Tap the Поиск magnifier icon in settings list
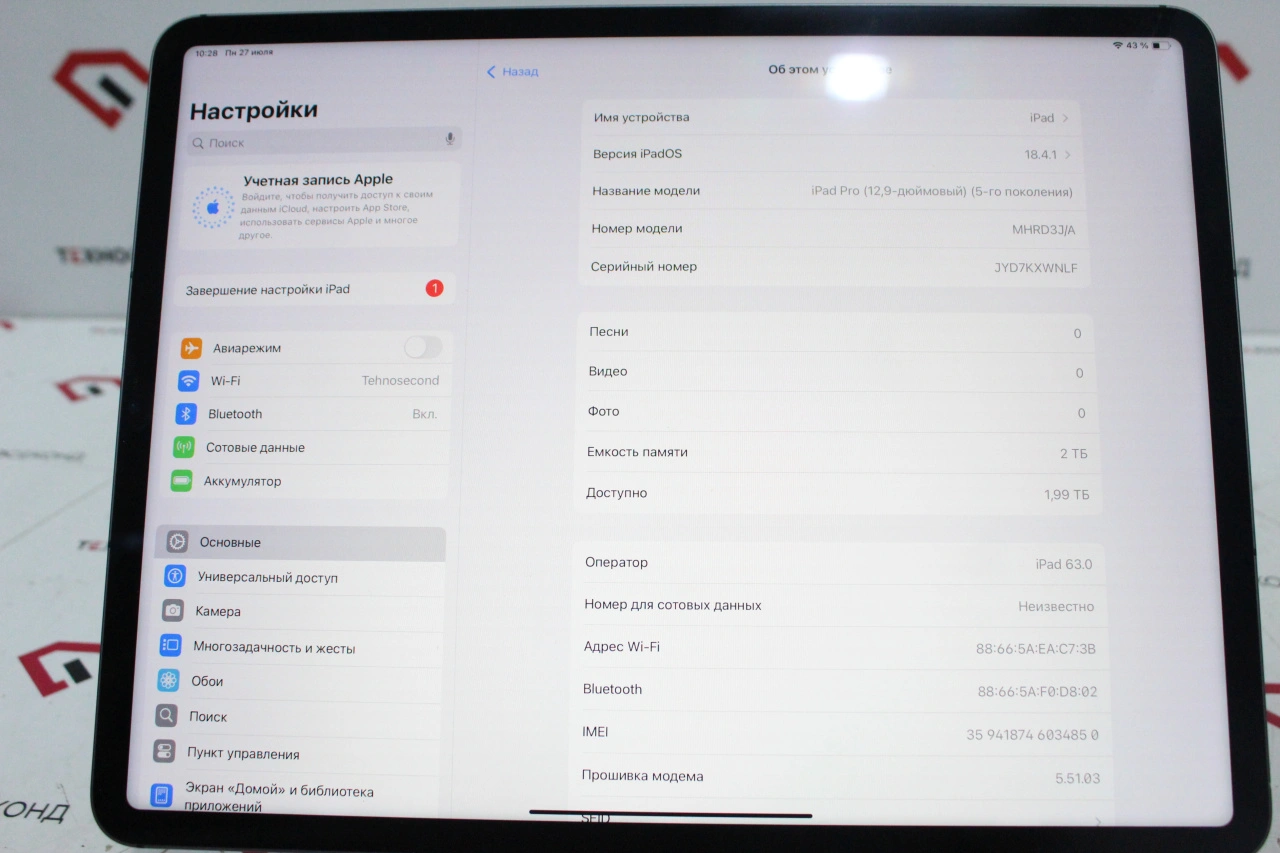 (166, 716)
